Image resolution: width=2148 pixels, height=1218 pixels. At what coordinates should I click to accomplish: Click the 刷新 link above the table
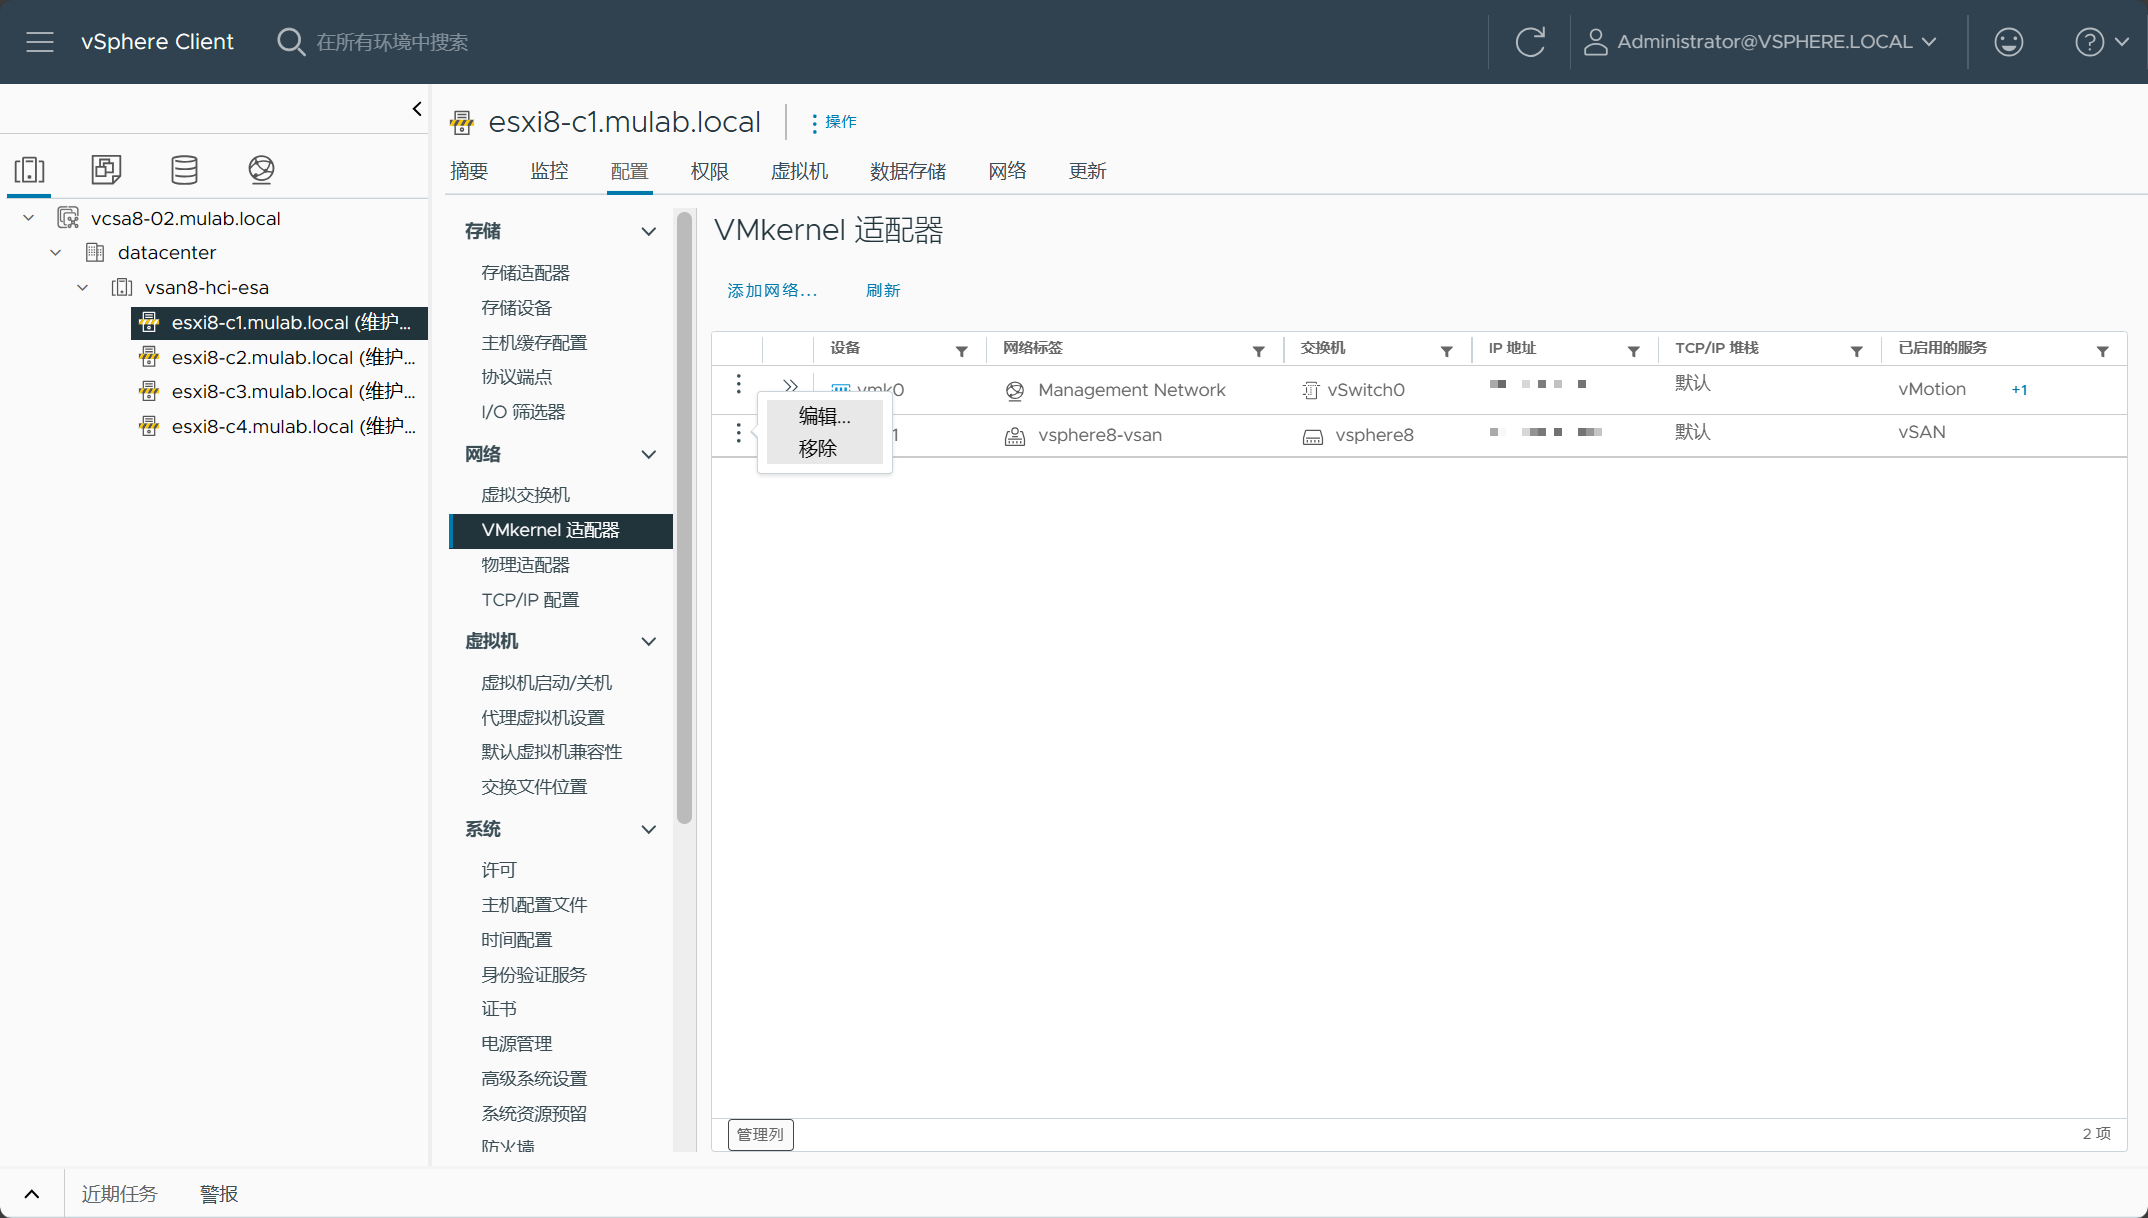[883, 291]
